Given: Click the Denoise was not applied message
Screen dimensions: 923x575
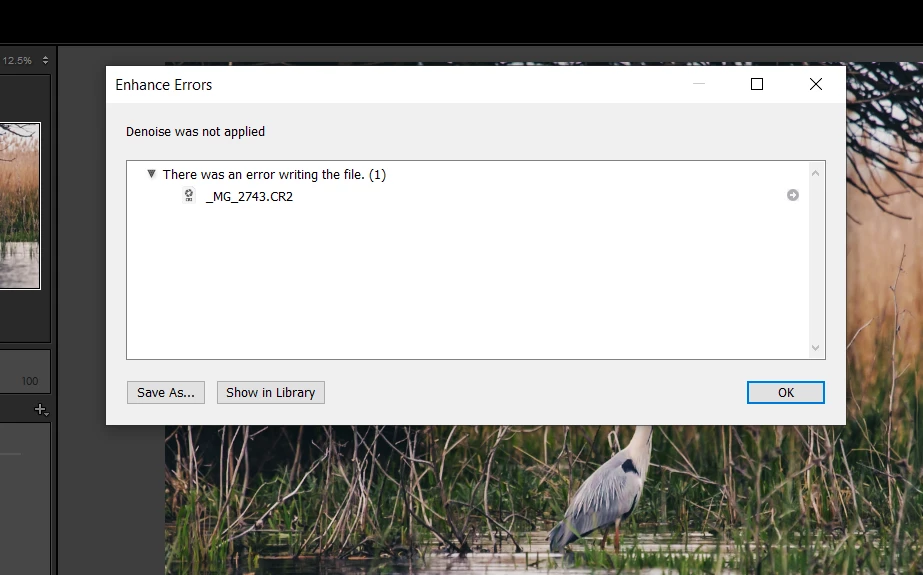Looking at the screenshot, I should (x=195, y=132).
